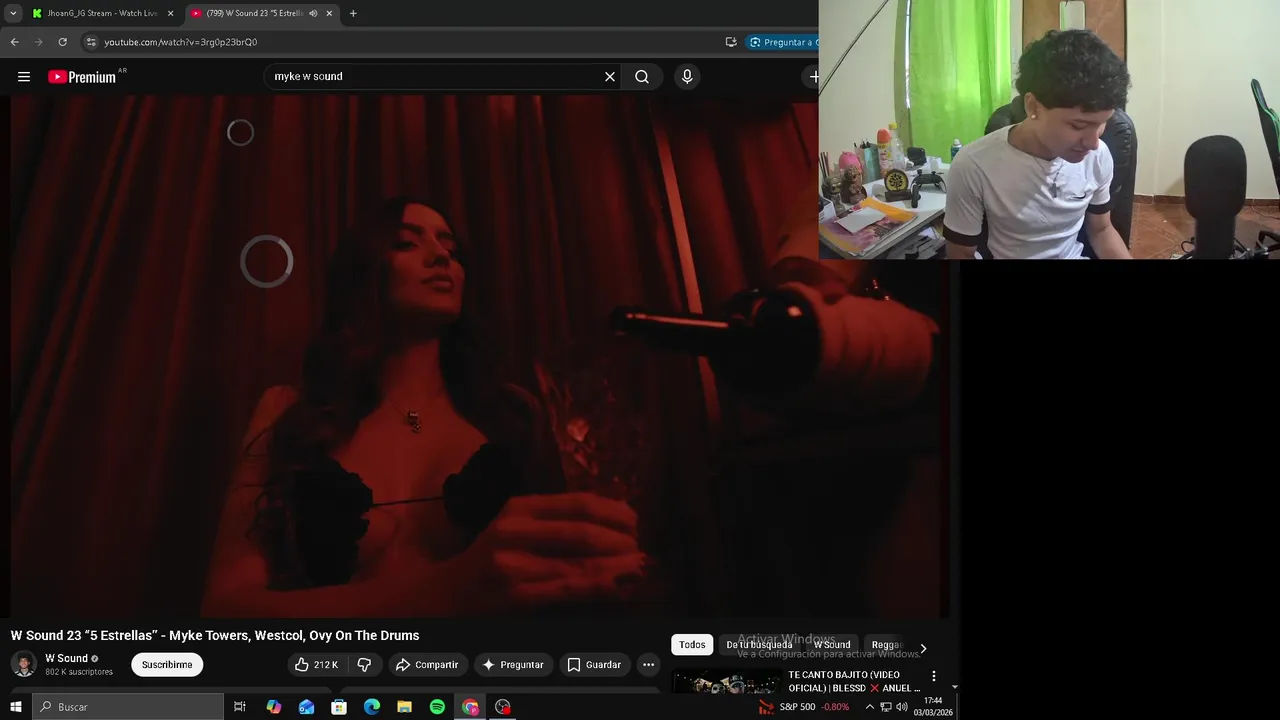The height and width of the screenshot is (720, 1280).
Task: Select the Todos filter chip
Action: coord(692,645)
